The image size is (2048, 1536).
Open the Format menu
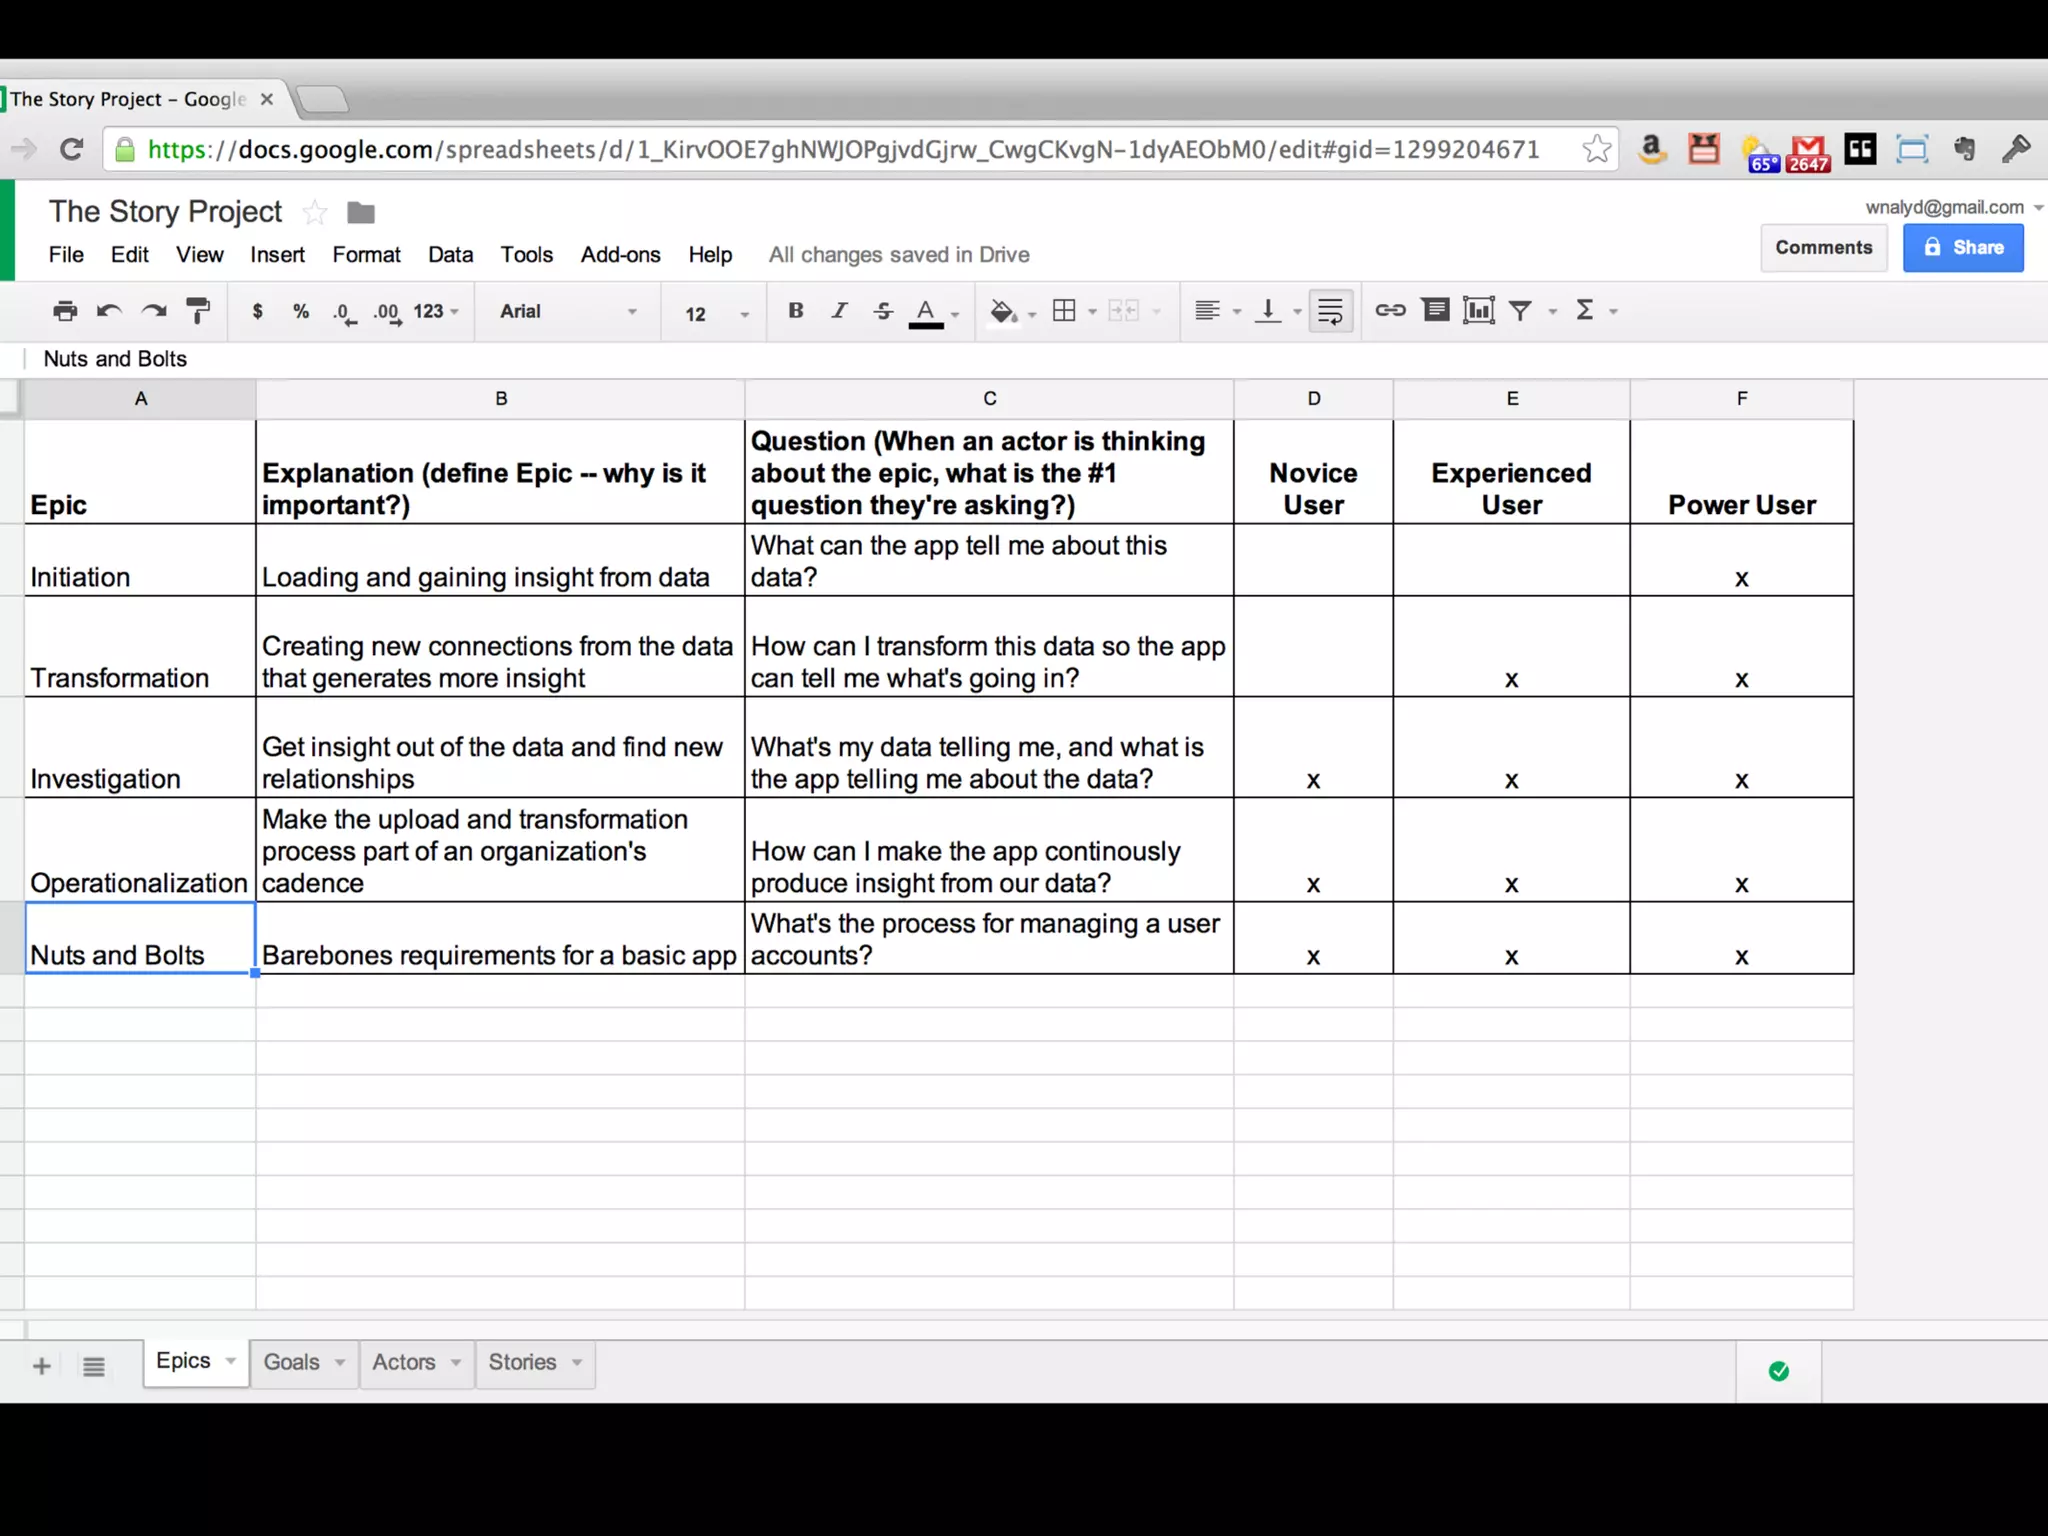pyautogui.click(x=366, y=255)
